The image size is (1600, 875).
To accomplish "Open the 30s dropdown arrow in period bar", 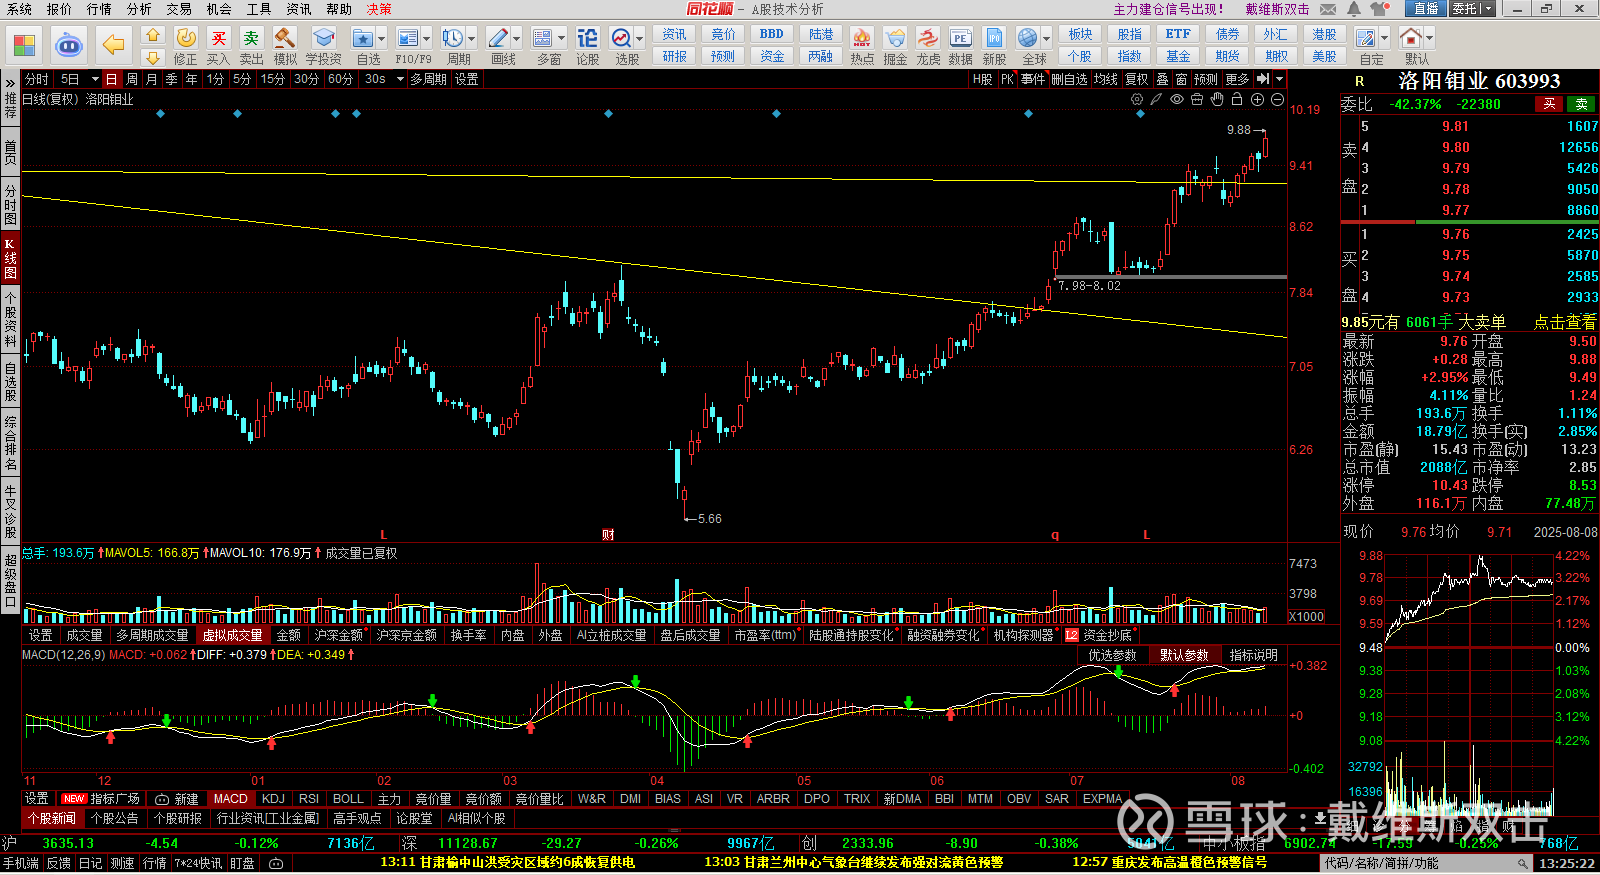I will [x=400, y=79].
